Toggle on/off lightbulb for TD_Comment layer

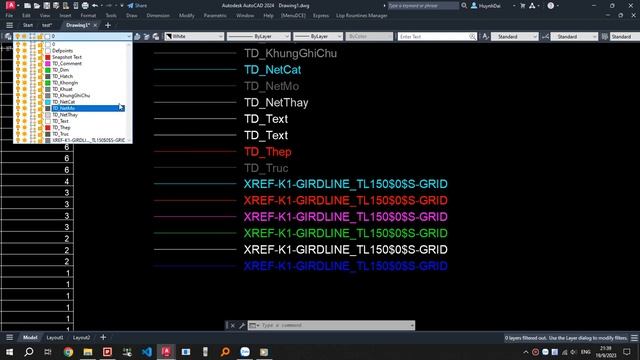click(18, 63)
